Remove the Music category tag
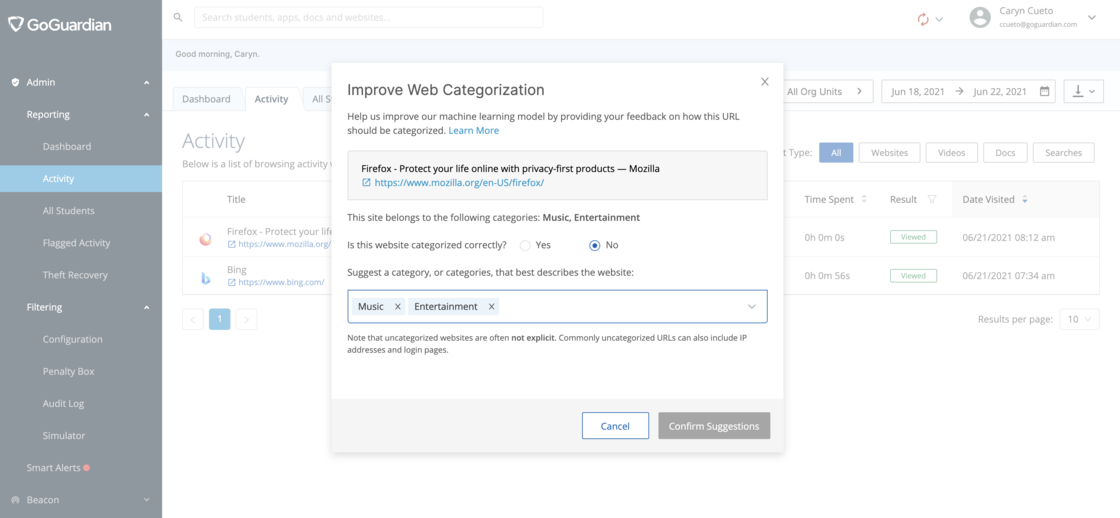The height and width of the screenshot is (518, 1120). coord(398,307)
